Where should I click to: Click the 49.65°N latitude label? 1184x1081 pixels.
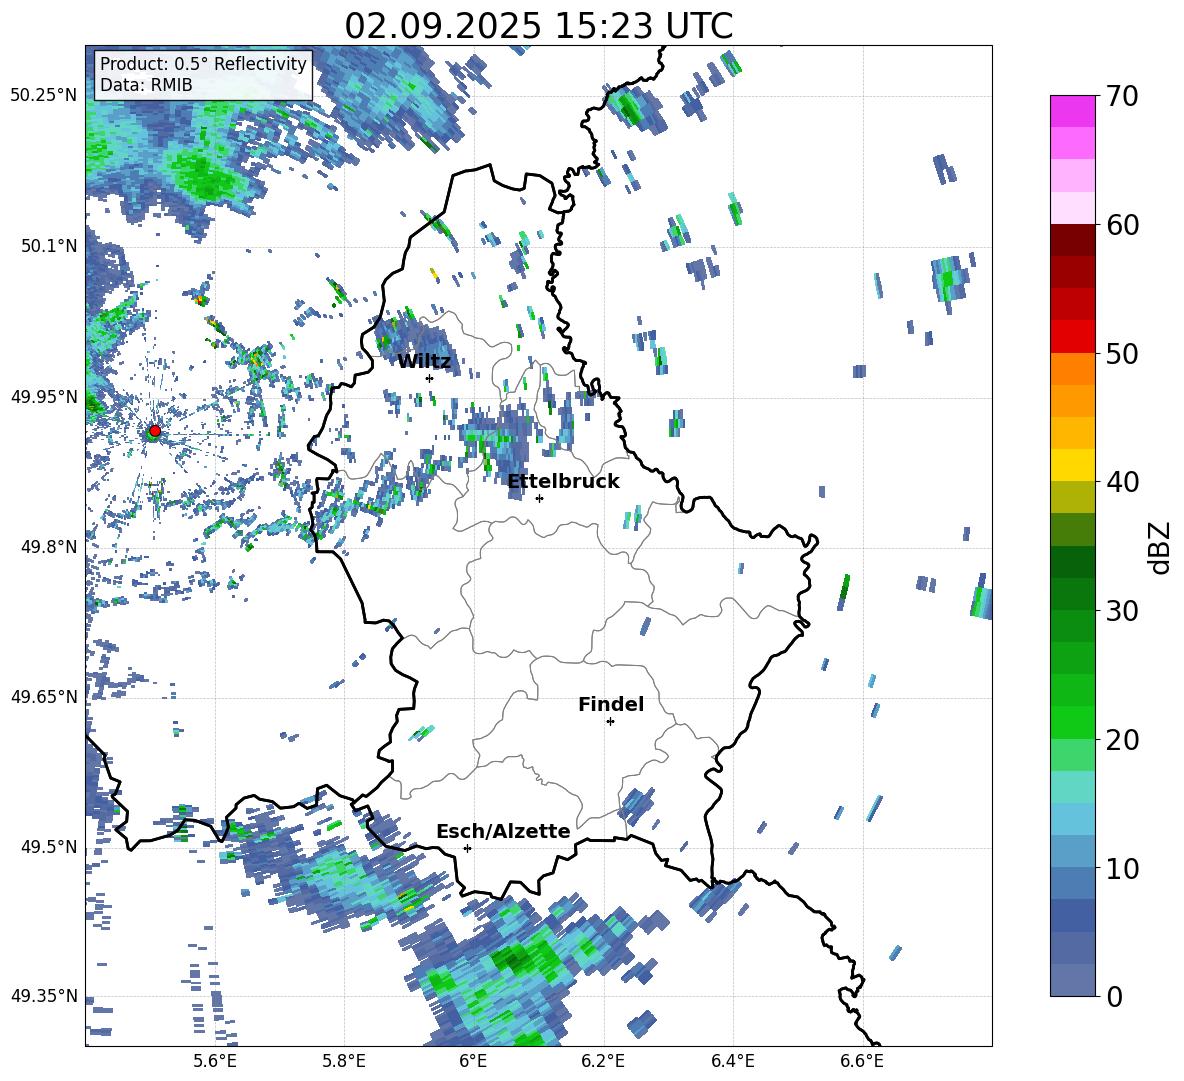coord(44,696)
